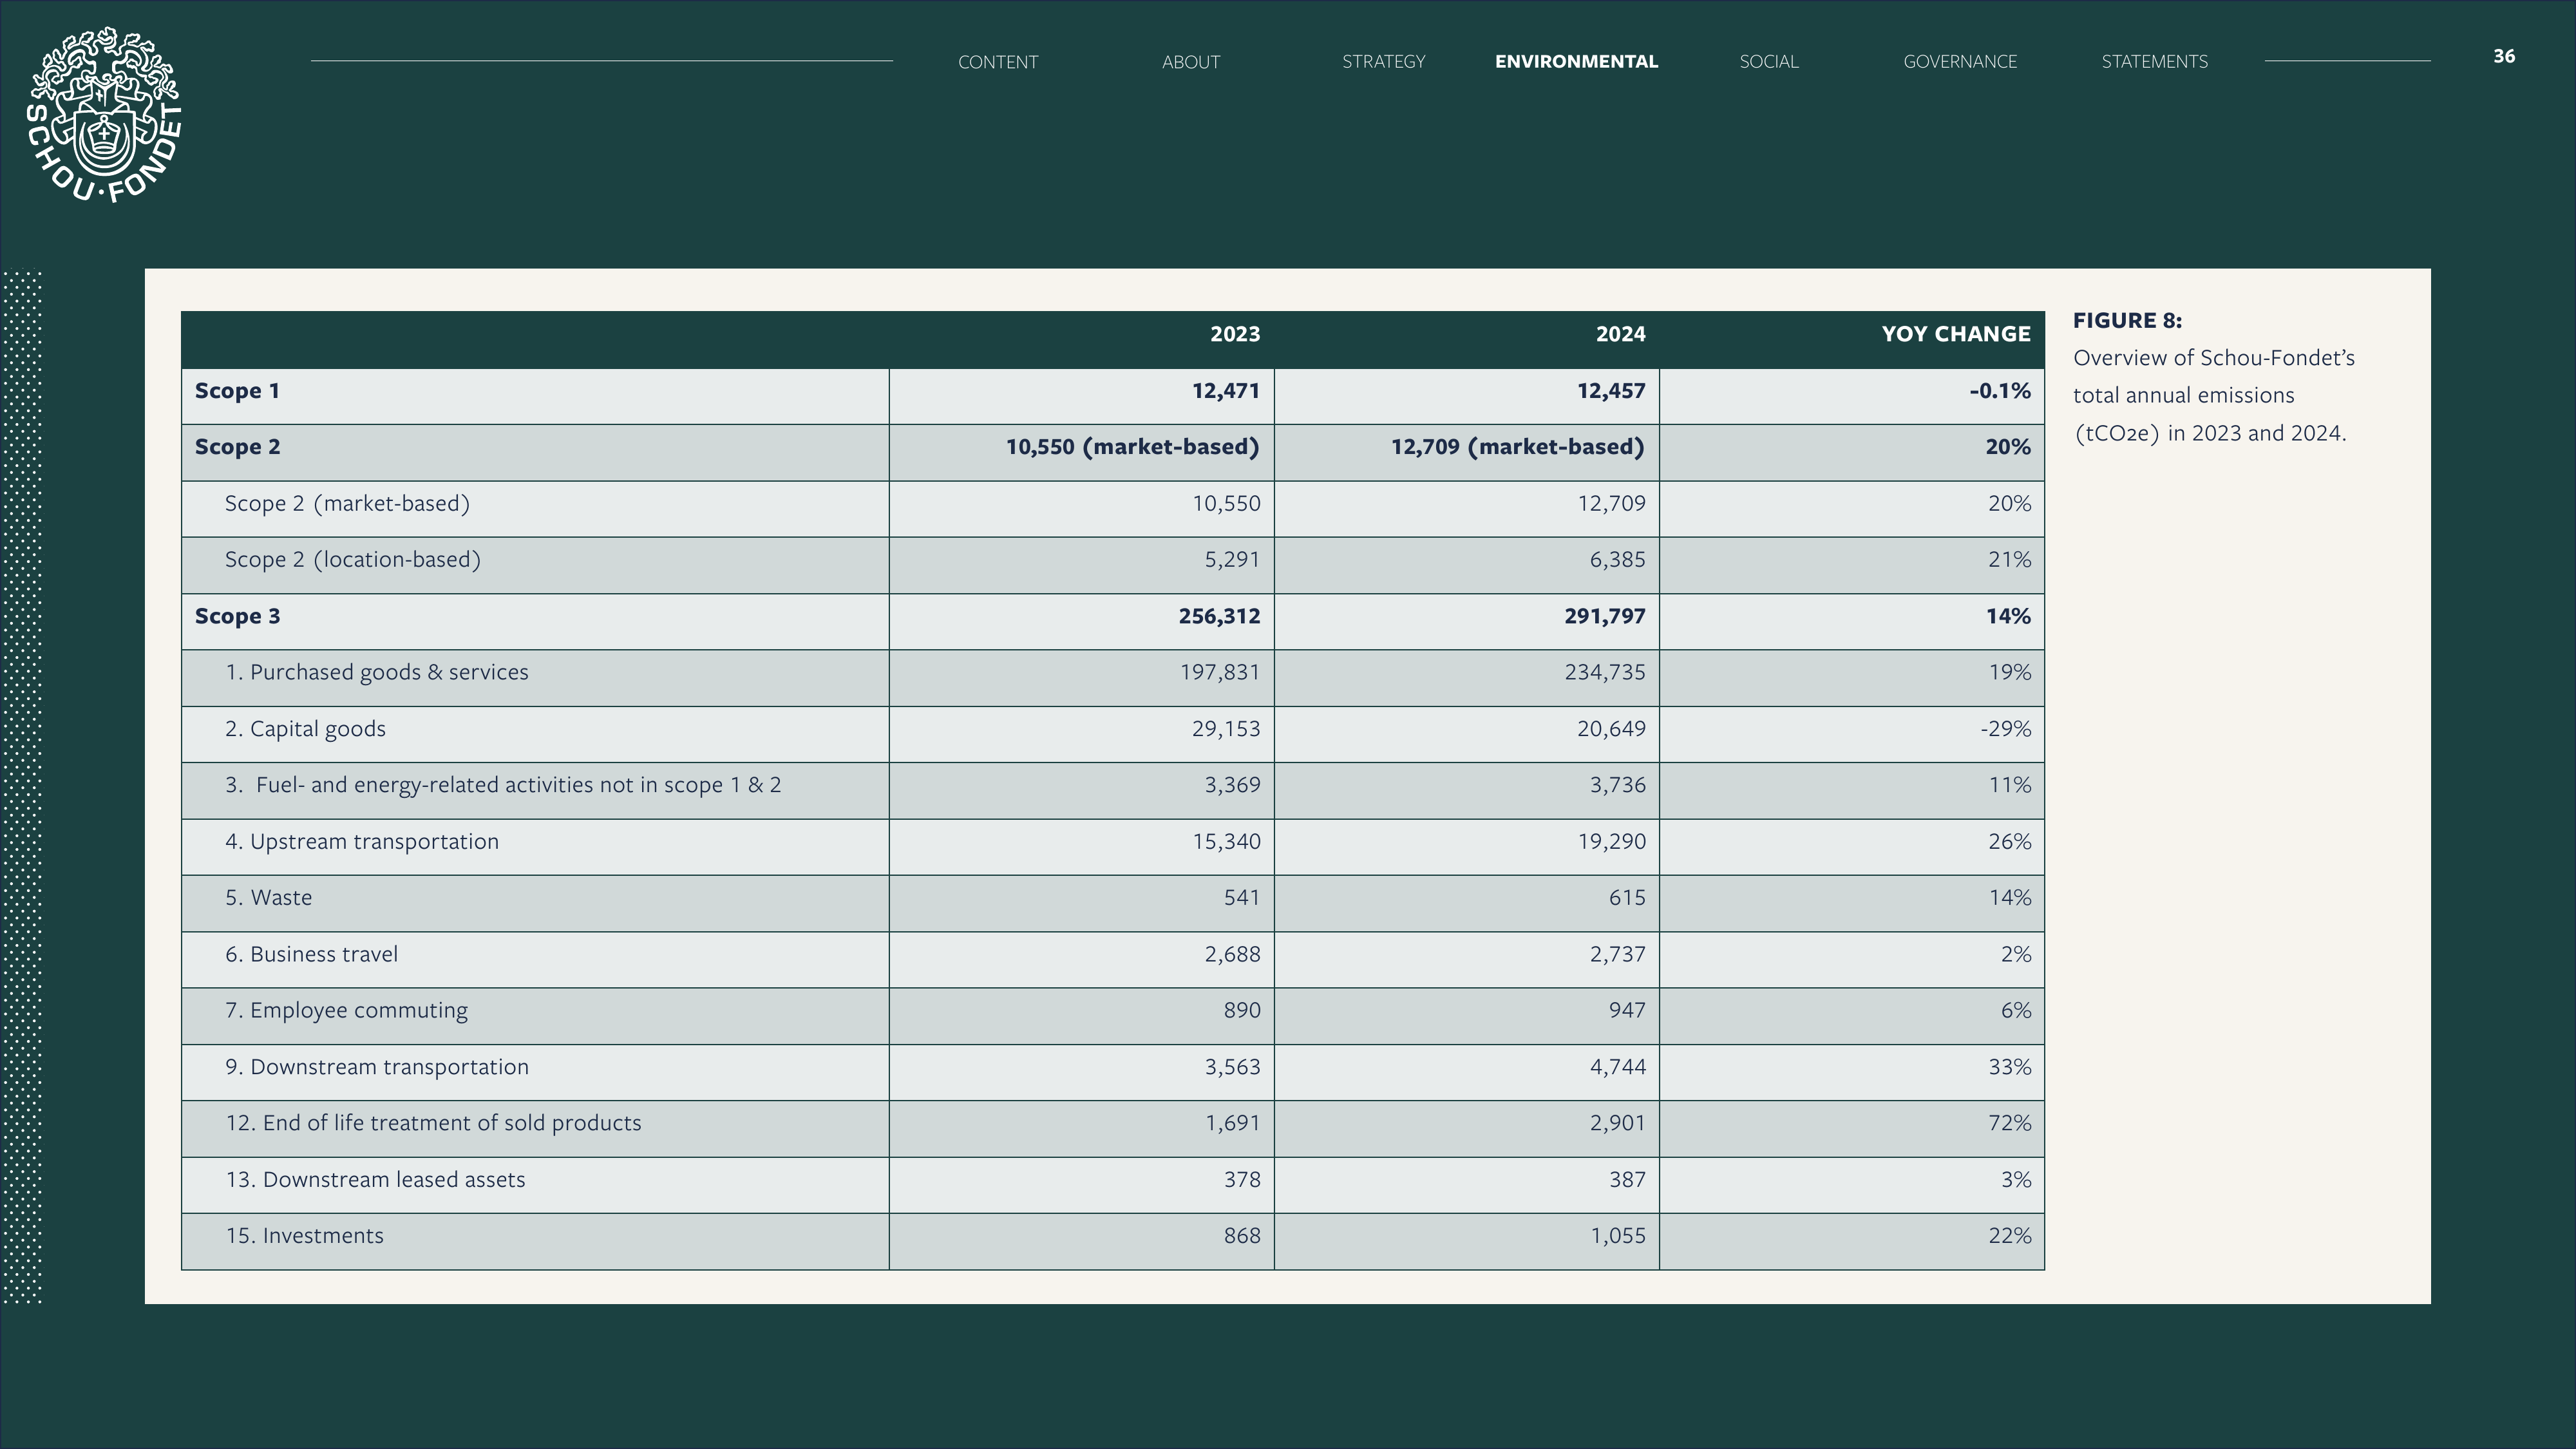Select Business travel value 2,688
The width and height of the screenshot is (2576, 1449).
(1232, 955)
